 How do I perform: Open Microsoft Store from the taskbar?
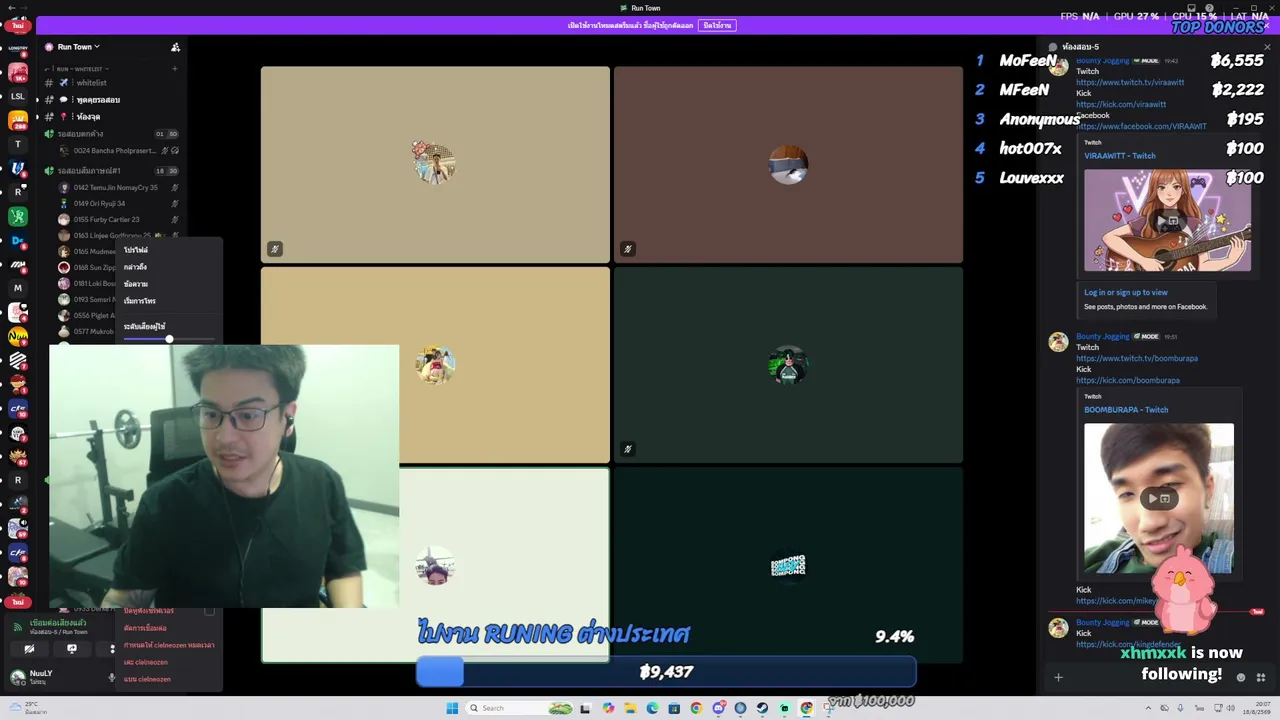[674, 708]
